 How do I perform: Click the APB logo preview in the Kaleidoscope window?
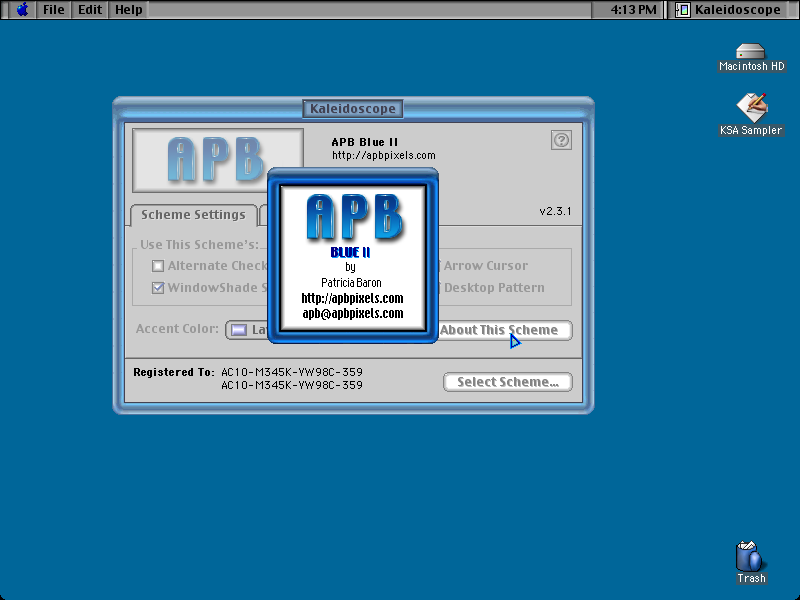[x=218, y=160]
